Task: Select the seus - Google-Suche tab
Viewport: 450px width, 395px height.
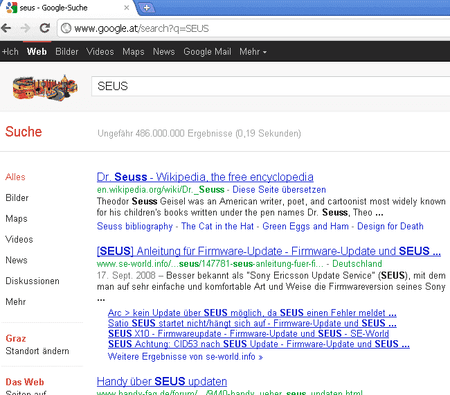Action: 67,8
